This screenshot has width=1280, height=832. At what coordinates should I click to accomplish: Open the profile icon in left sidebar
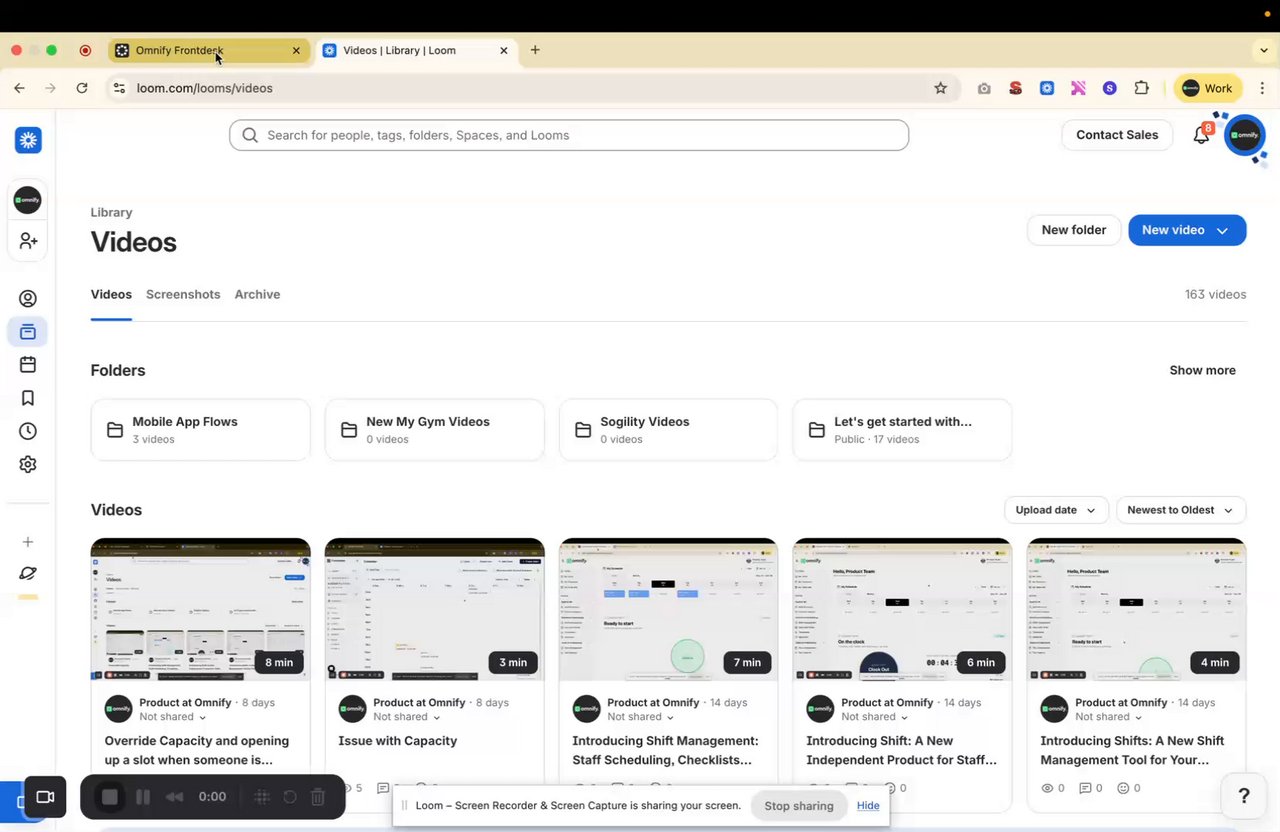click(28, 298)
